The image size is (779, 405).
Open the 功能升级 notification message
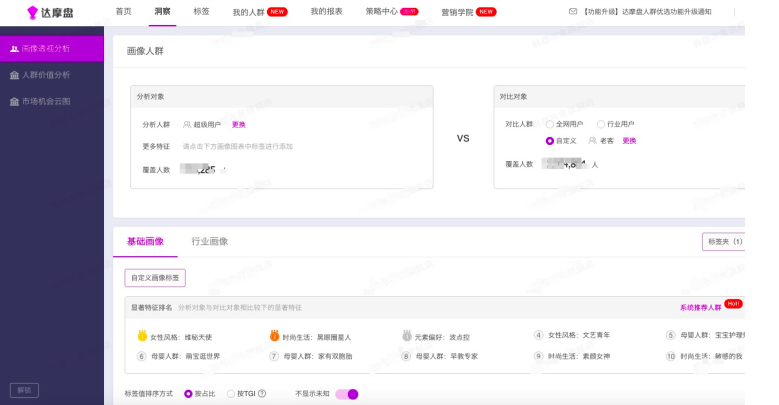tap(647, 11)
